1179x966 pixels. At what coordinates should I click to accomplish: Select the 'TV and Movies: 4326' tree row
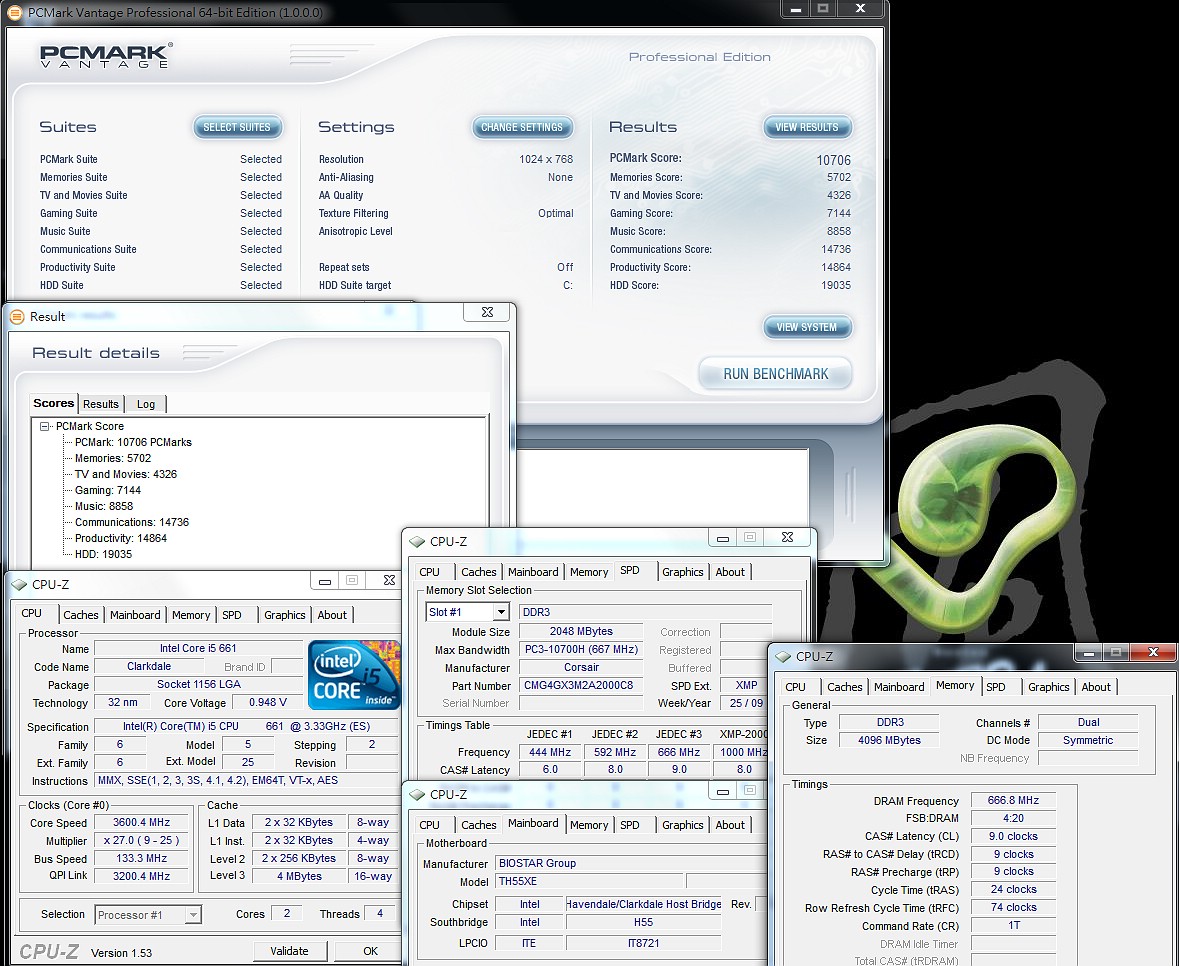[126, 474]
